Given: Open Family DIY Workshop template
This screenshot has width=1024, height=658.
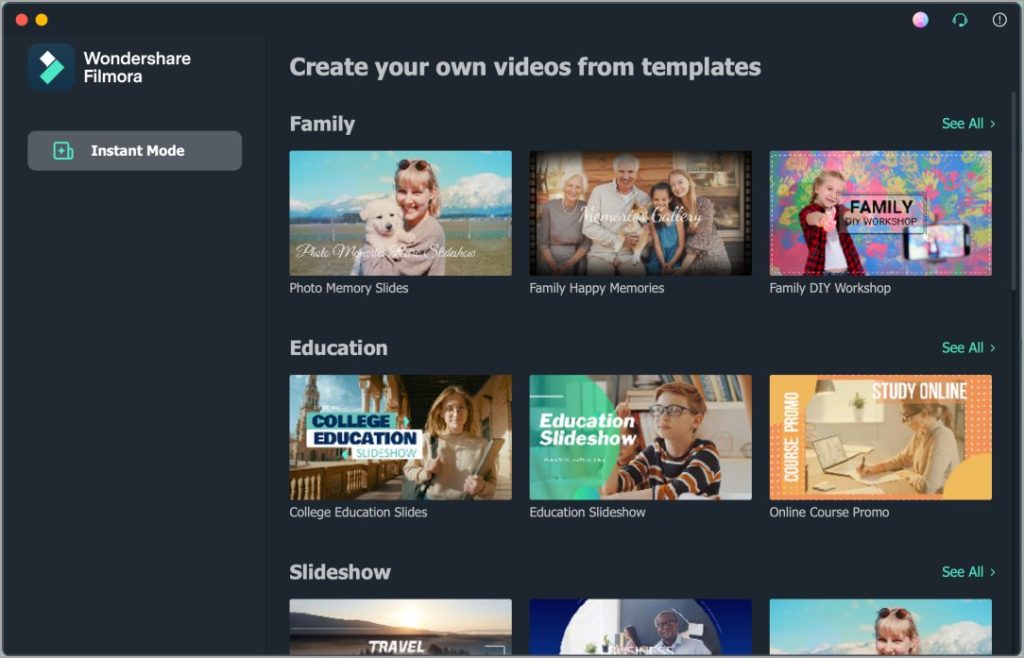Looking at the screenshot, I should [x=880, y=213].
